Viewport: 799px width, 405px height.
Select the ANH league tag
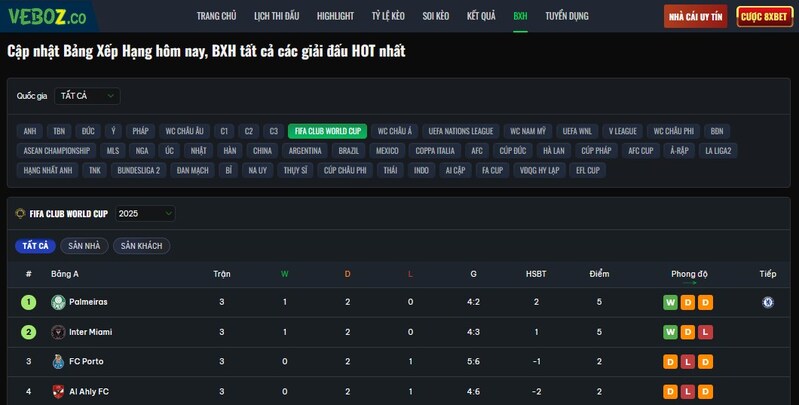[30, 131]
